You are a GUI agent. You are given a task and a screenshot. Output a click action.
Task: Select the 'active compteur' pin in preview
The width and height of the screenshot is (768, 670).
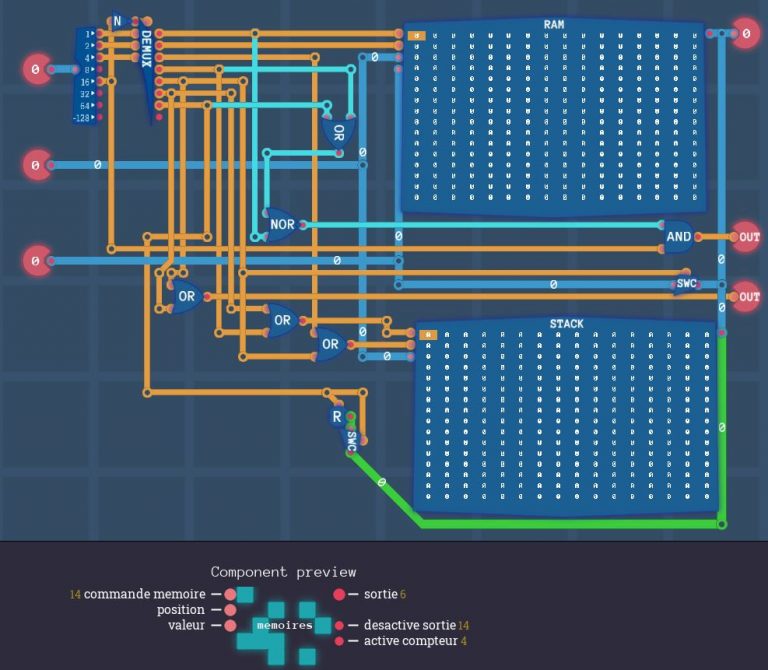point(339,641)
